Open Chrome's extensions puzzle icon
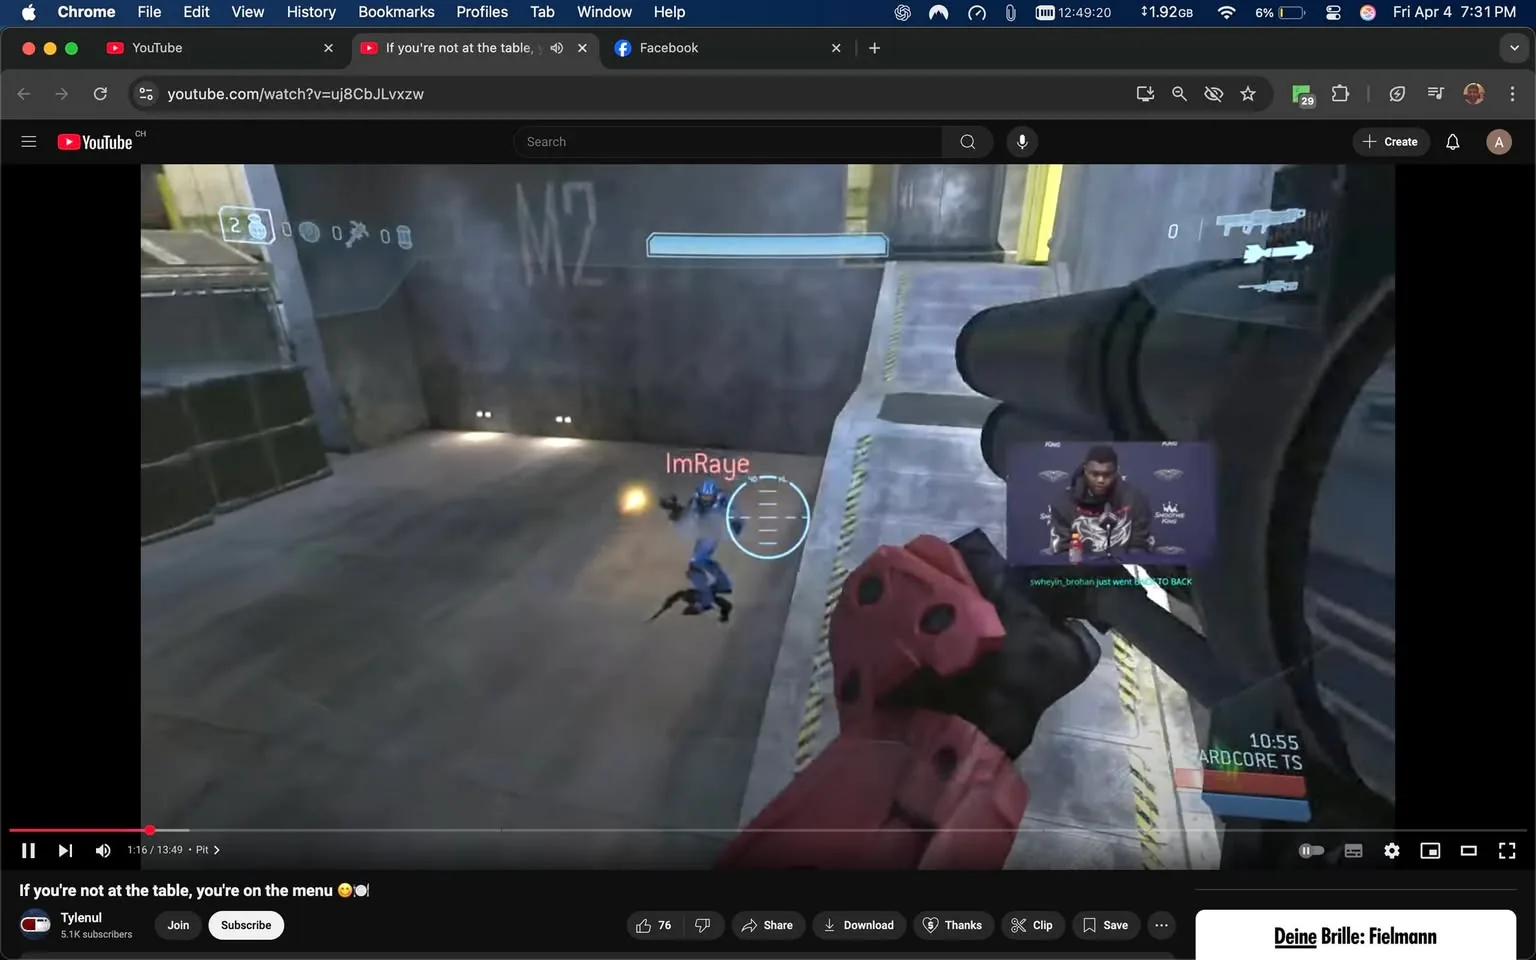The height and width of the screenshot is (960, 1536). point(1340,93)
